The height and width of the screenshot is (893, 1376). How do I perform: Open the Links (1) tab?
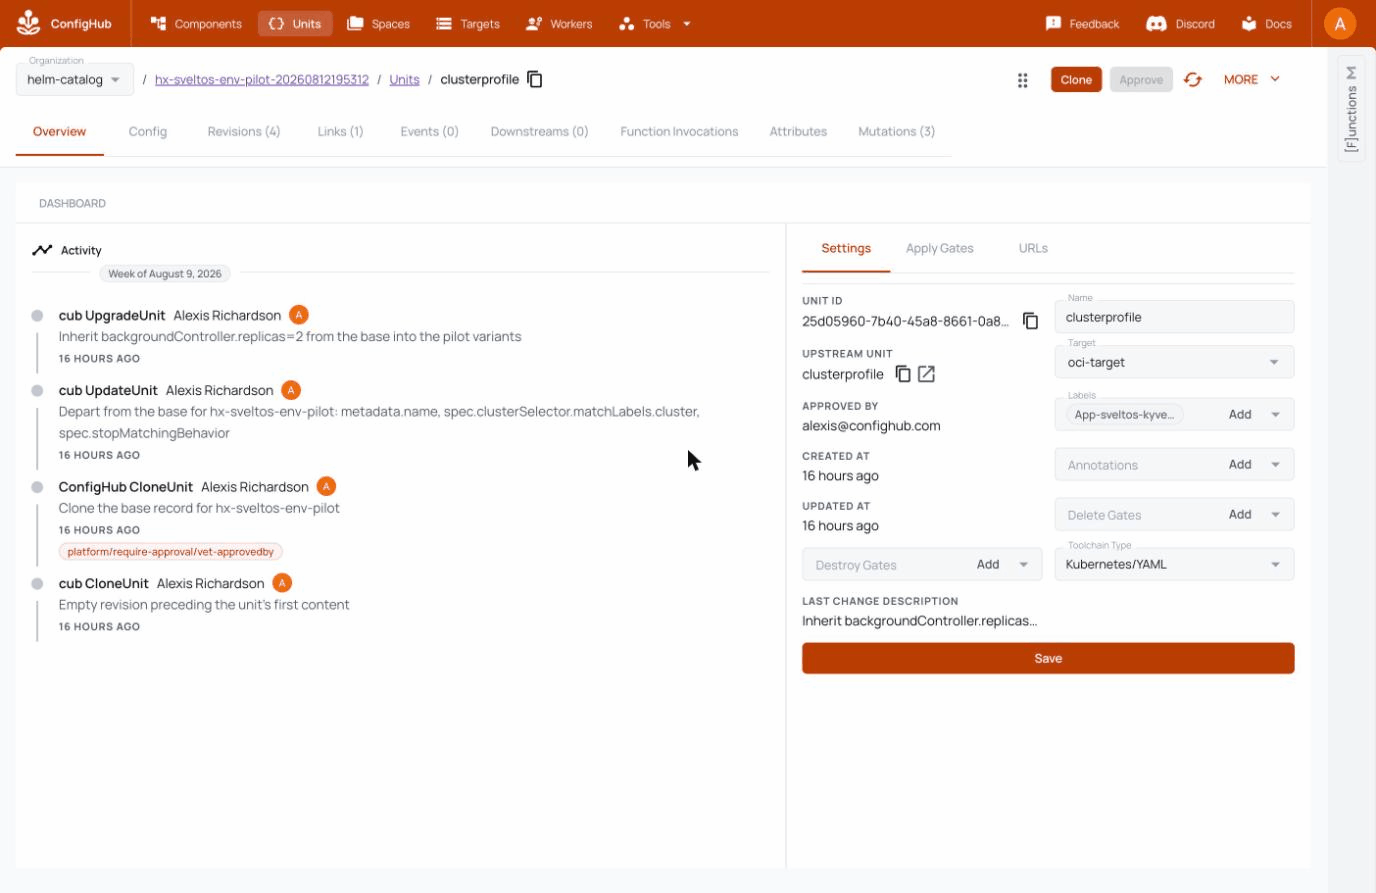[x=340, y=132]
